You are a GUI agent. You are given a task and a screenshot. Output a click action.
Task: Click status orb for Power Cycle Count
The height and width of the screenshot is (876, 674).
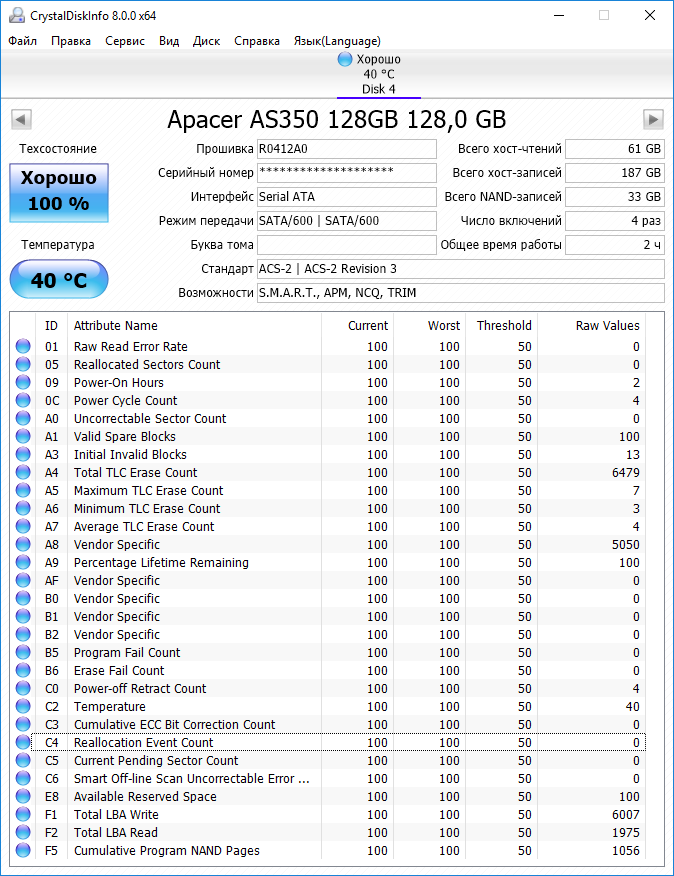coord(23,401)
